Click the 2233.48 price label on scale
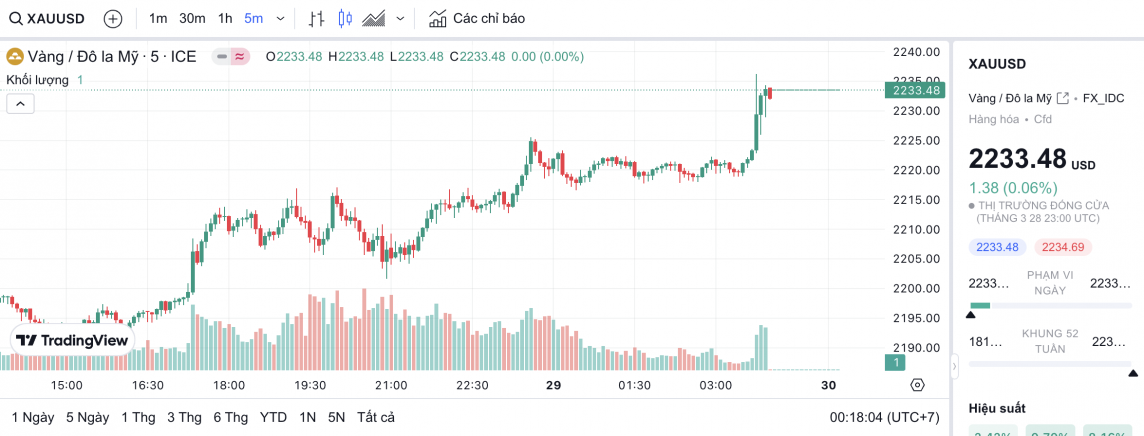Screen dimensions: 1144x436 pos(914,90)
